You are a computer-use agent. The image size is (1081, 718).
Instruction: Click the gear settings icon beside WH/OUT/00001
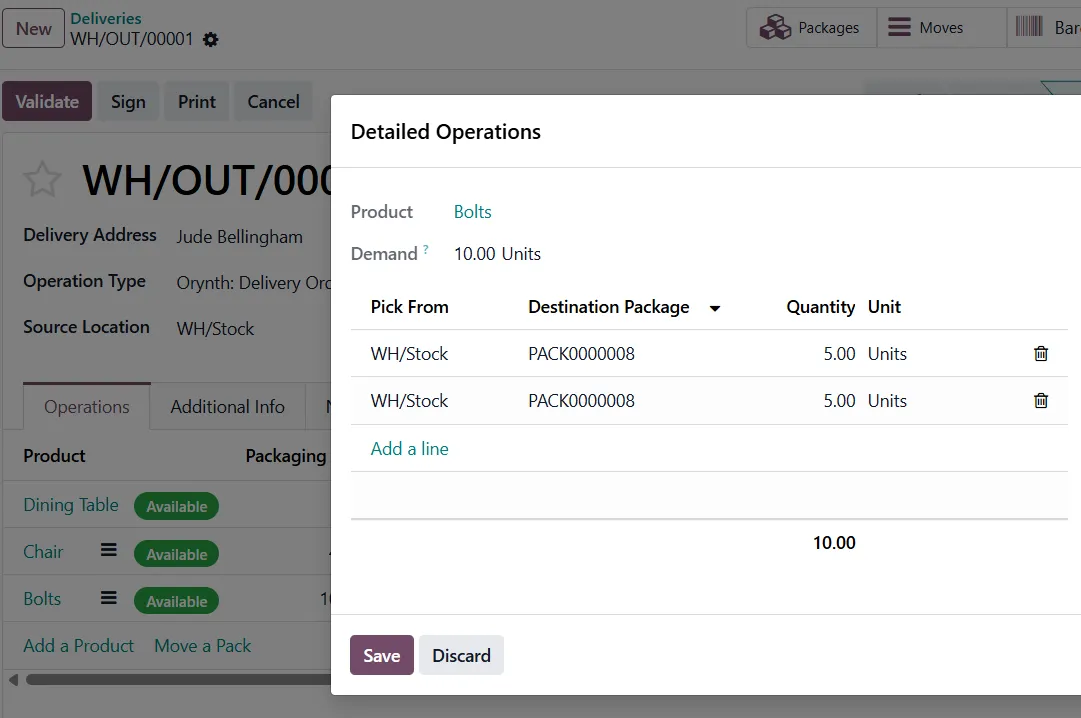pos(211,39)
